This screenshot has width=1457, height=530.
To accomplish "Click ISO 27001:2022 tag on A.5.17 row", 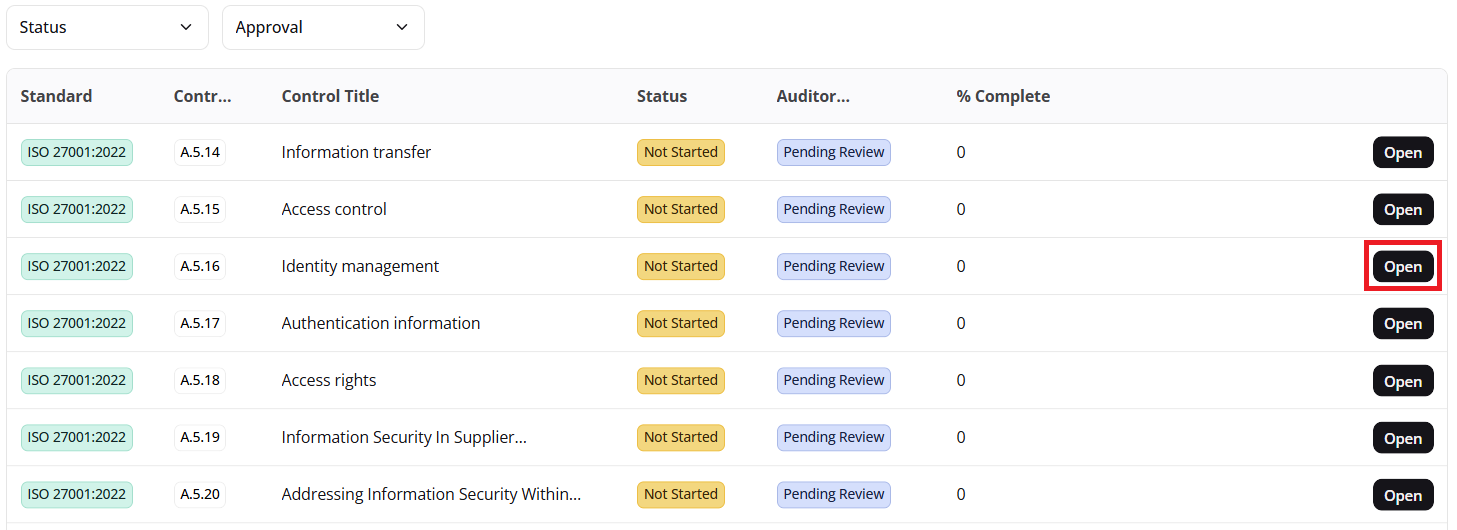I will click(x=77, y=323).
